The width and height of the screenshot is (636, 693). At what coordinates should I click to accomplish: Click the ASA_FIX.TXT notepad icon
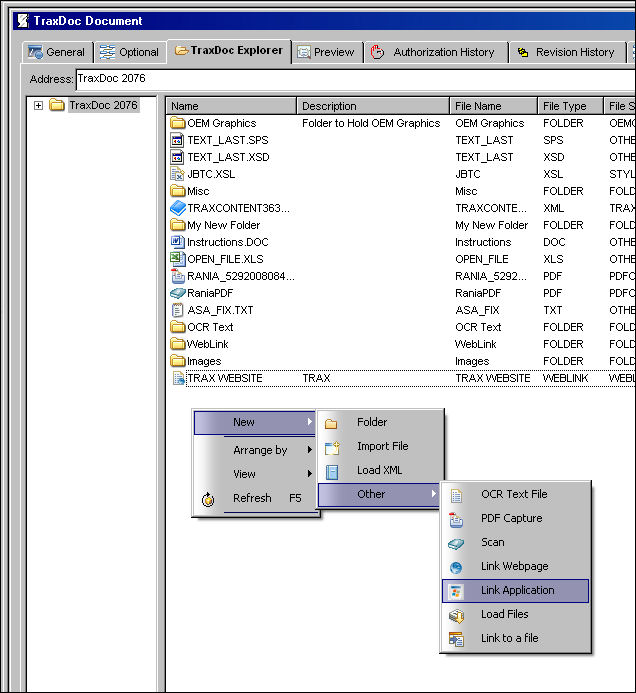click(177, 310)
